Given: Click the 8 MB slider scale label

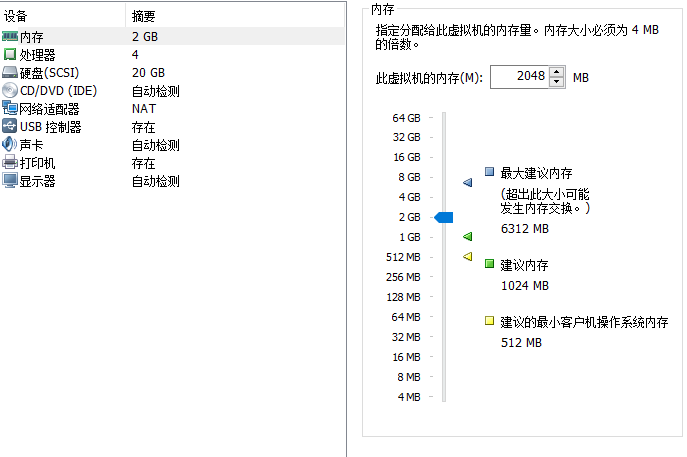Looking at the screenshot, I should tap(409, 377).
